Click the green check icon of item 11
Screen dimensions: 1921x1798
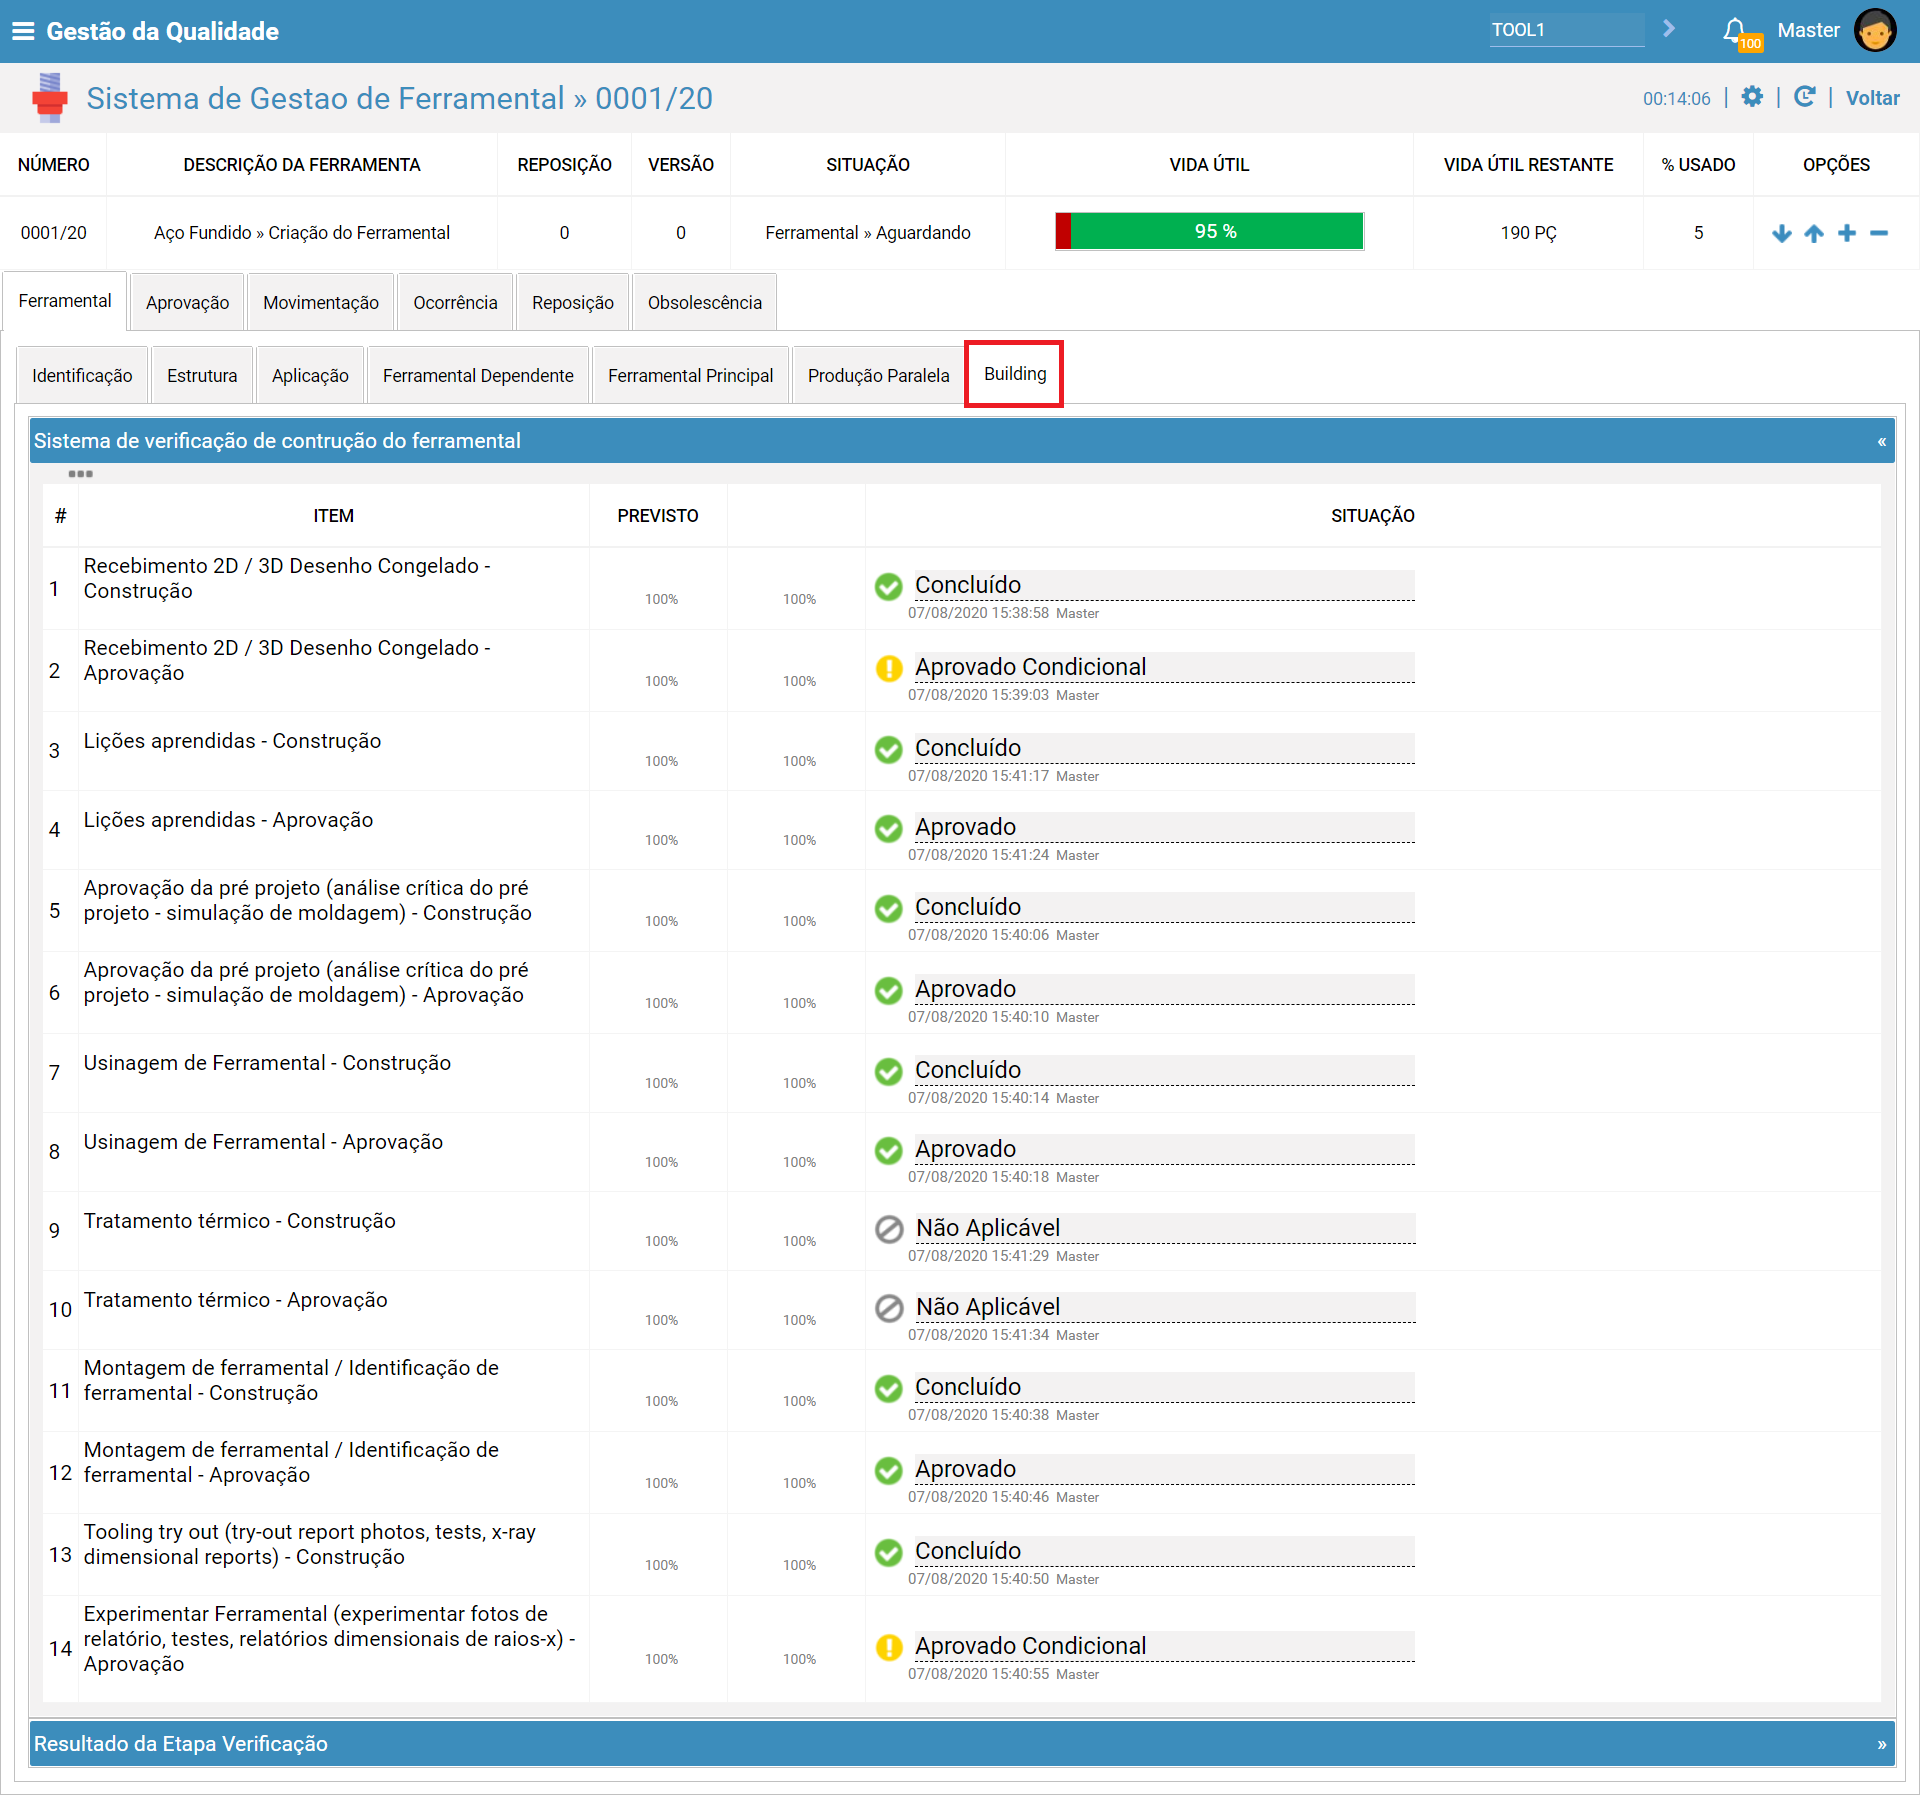(889, 1388)
